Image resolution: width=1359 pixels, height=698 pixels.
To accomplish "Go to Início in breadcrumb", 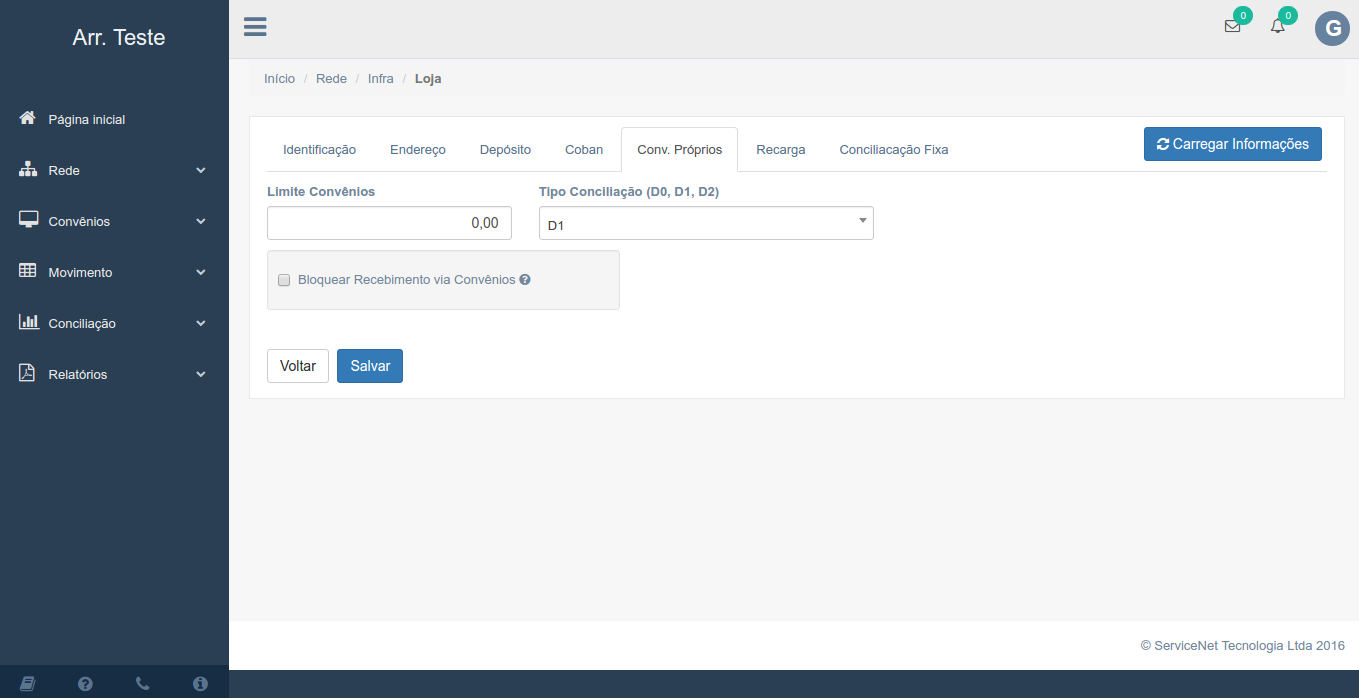I will tap(279, 79).
